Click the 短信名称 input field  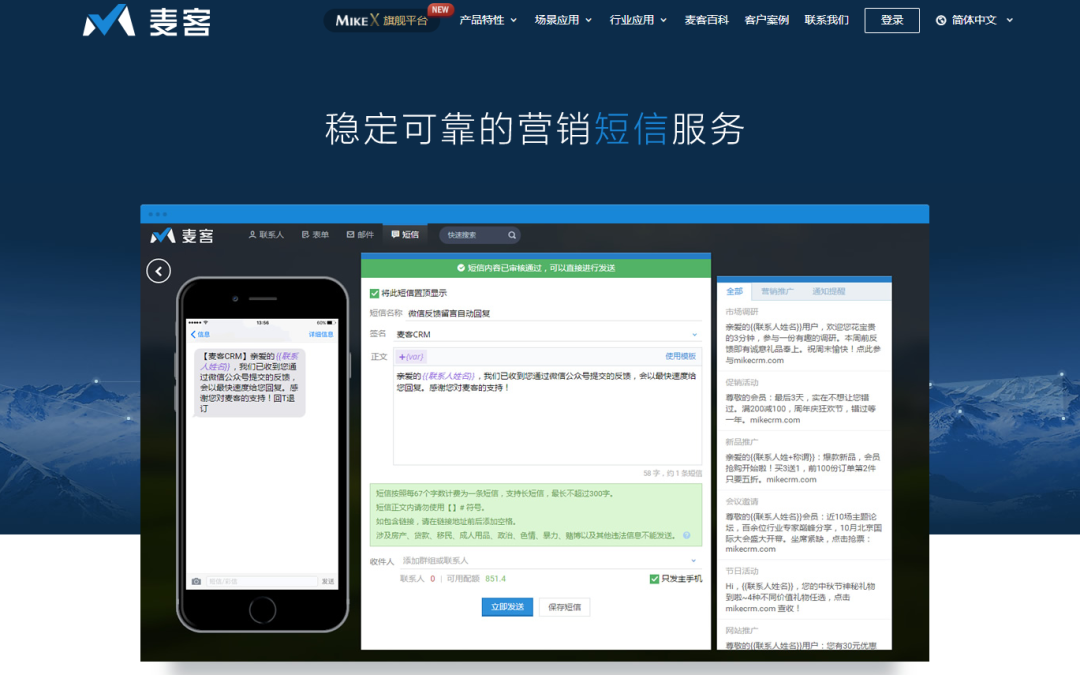[x=554, y=313]
